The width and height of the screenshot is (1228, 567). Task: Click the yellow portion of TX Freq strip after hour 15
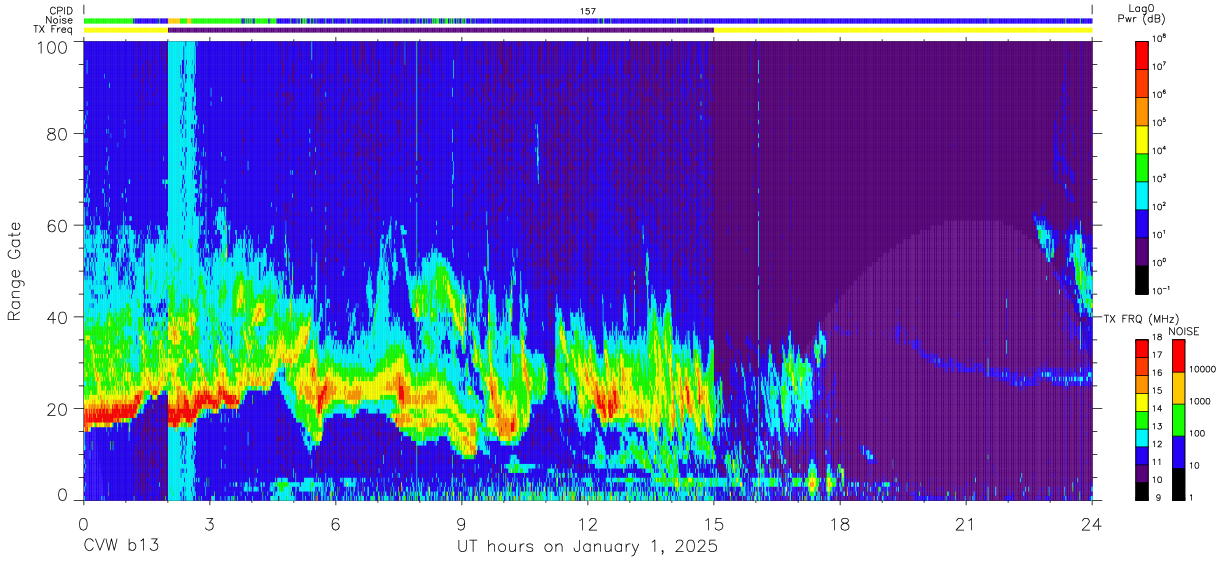[x=903, y=30]
